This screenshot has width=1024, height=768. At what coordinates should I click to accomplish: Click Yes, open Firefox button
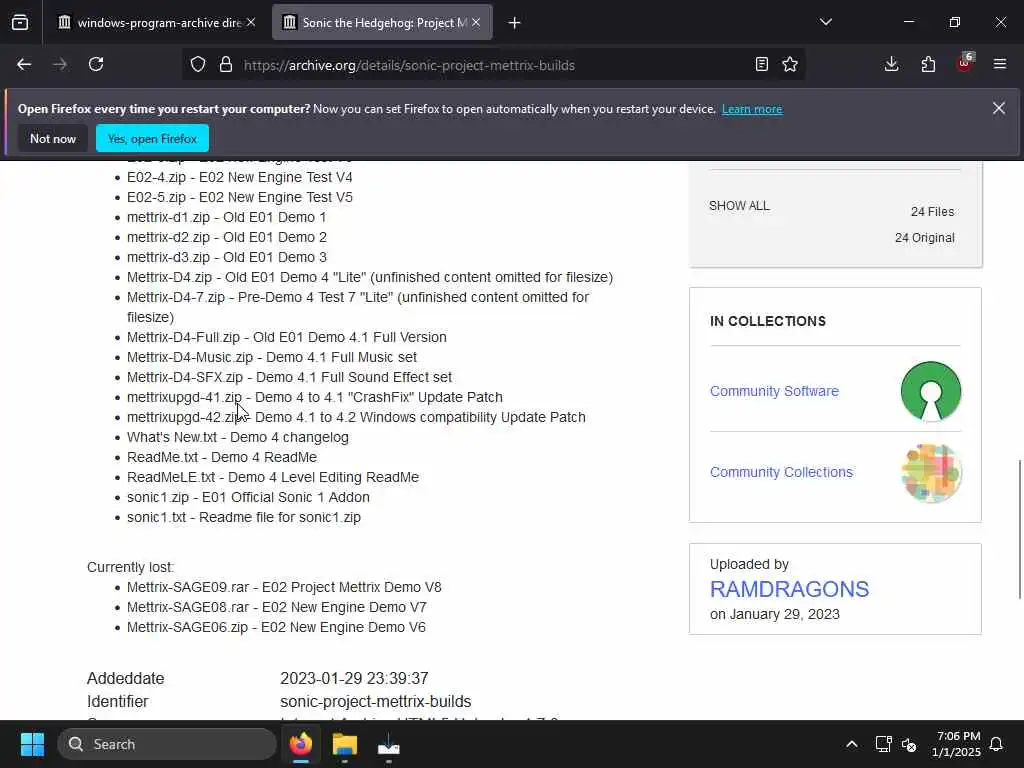[152, 138]
